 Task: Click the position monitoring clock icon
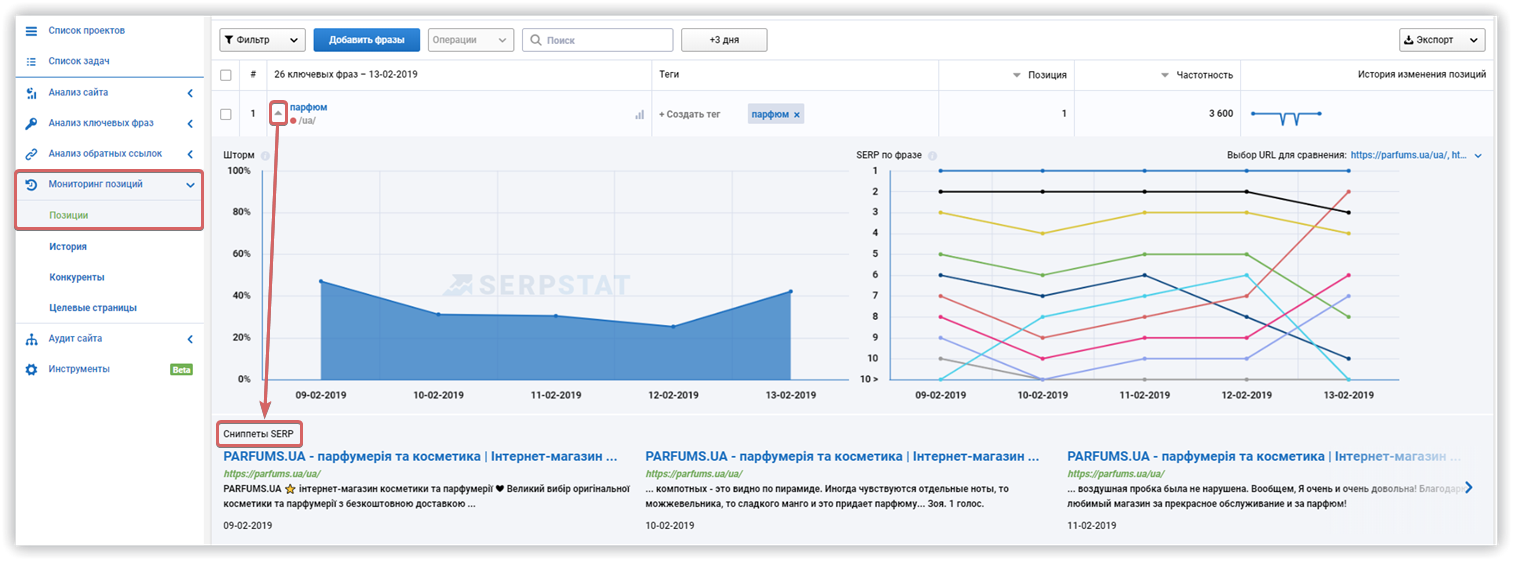pyautogui.click(x=31, y=185)
